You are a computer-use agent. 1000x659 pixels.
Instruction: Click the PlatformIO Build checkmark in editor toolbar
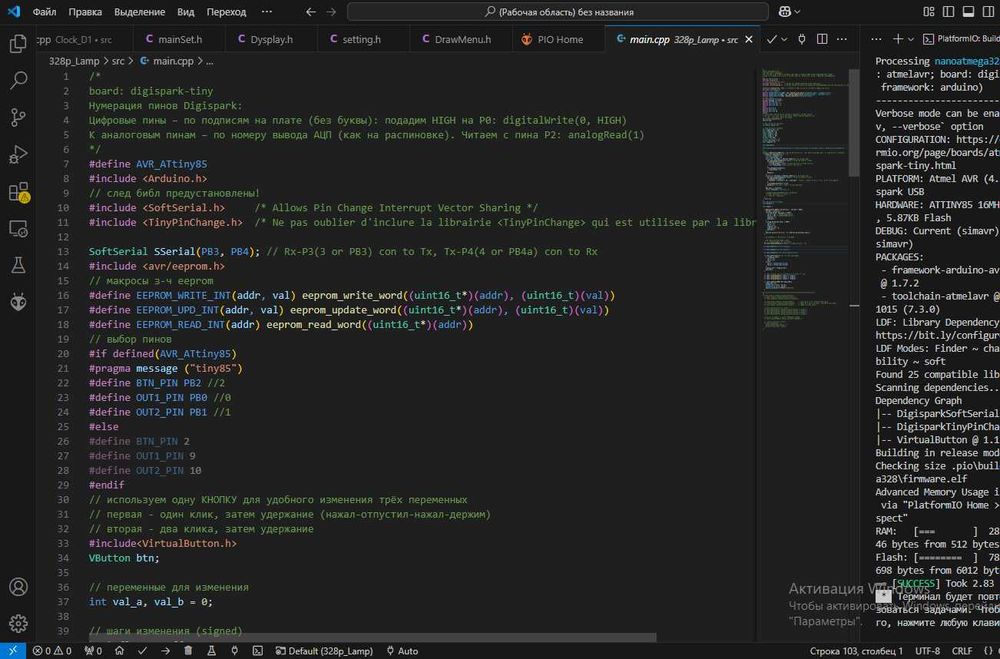click(x=772, y=39)
